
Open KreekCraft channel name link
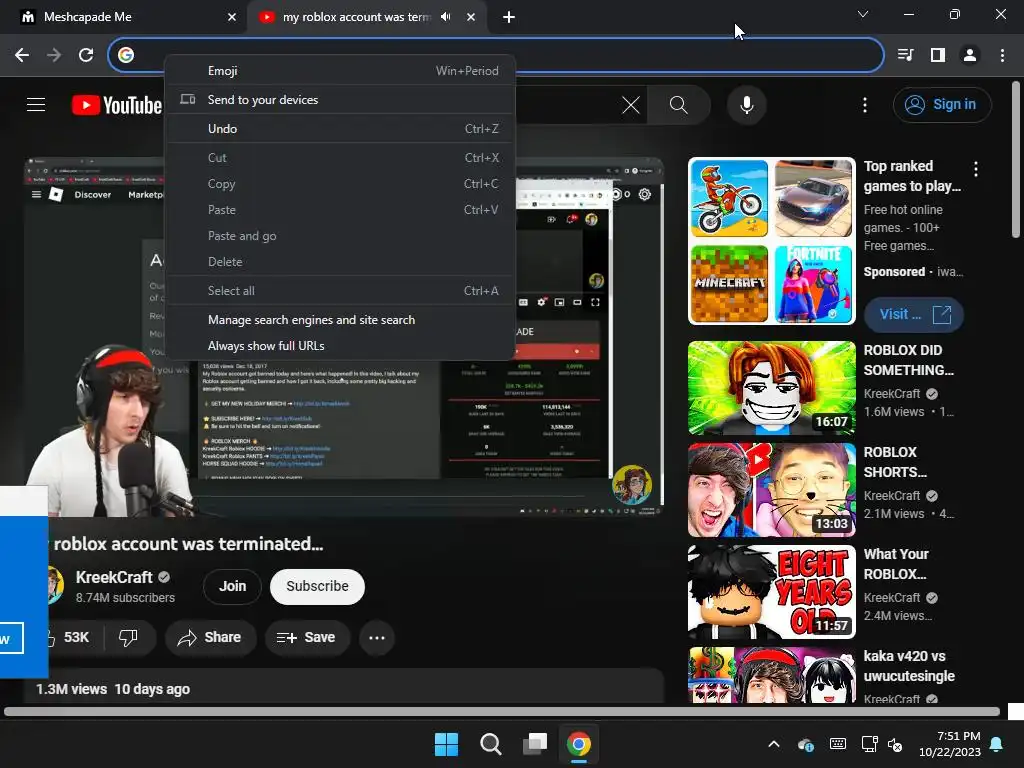click(x=114, y=577)
